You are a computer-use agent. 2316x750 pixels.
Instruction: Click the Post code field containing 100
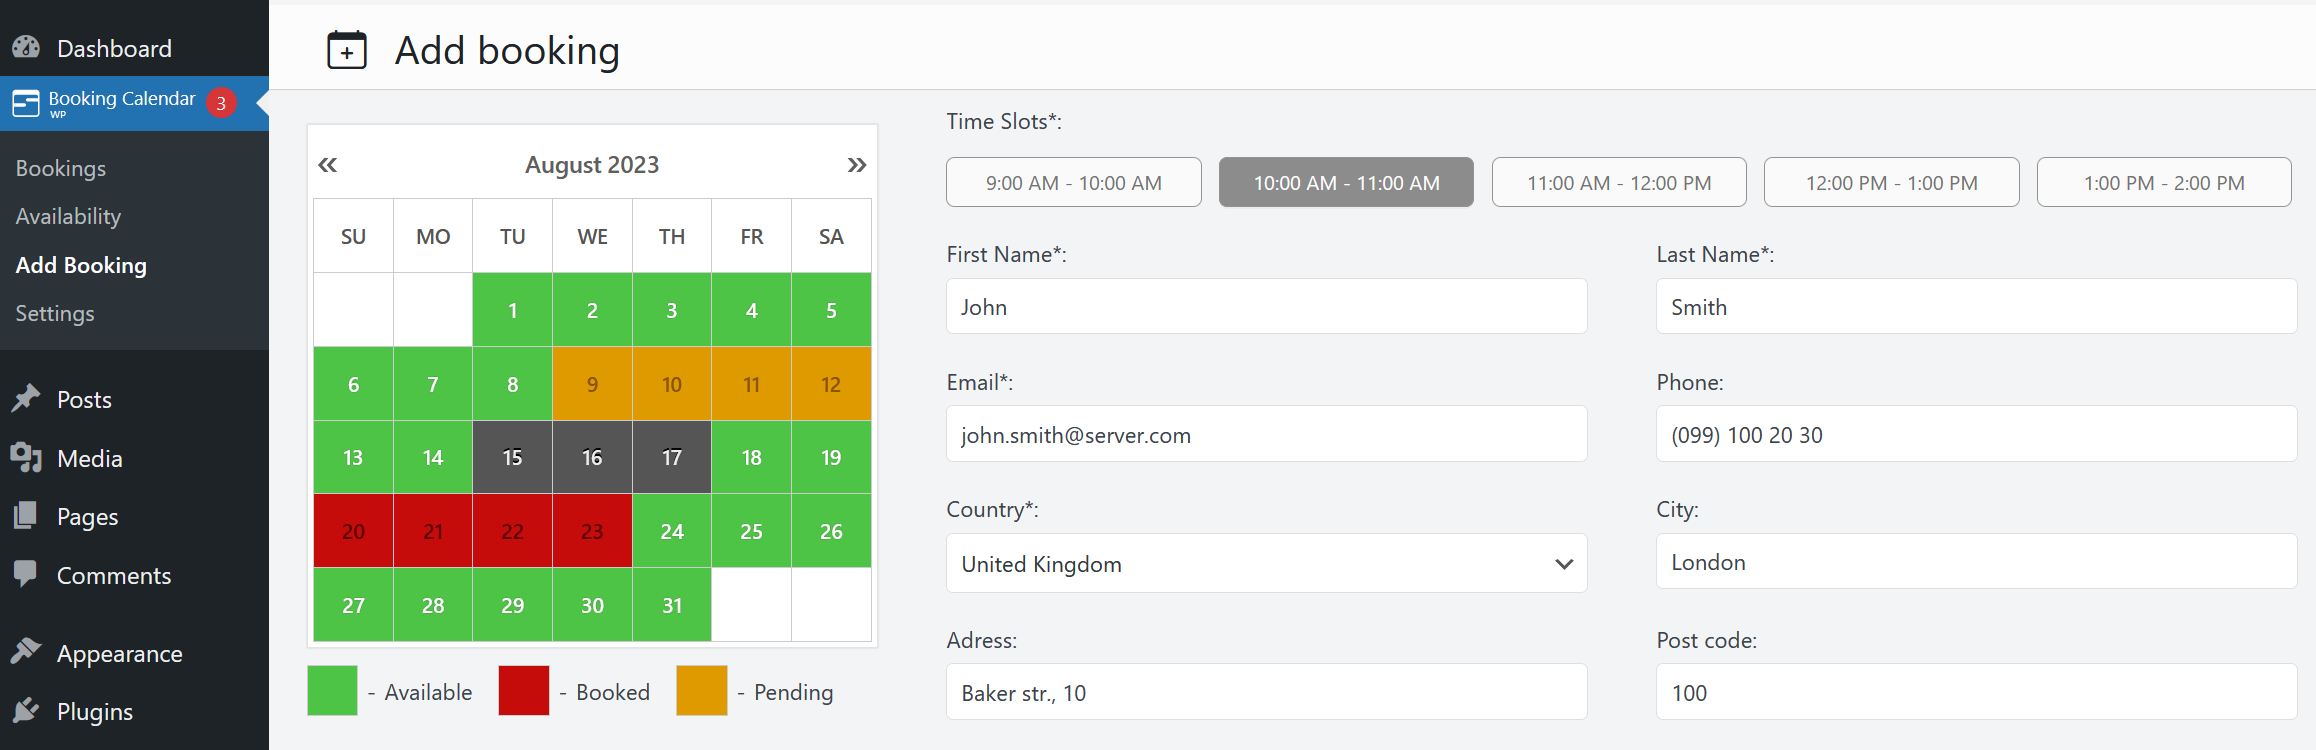tap(1977, 692)
